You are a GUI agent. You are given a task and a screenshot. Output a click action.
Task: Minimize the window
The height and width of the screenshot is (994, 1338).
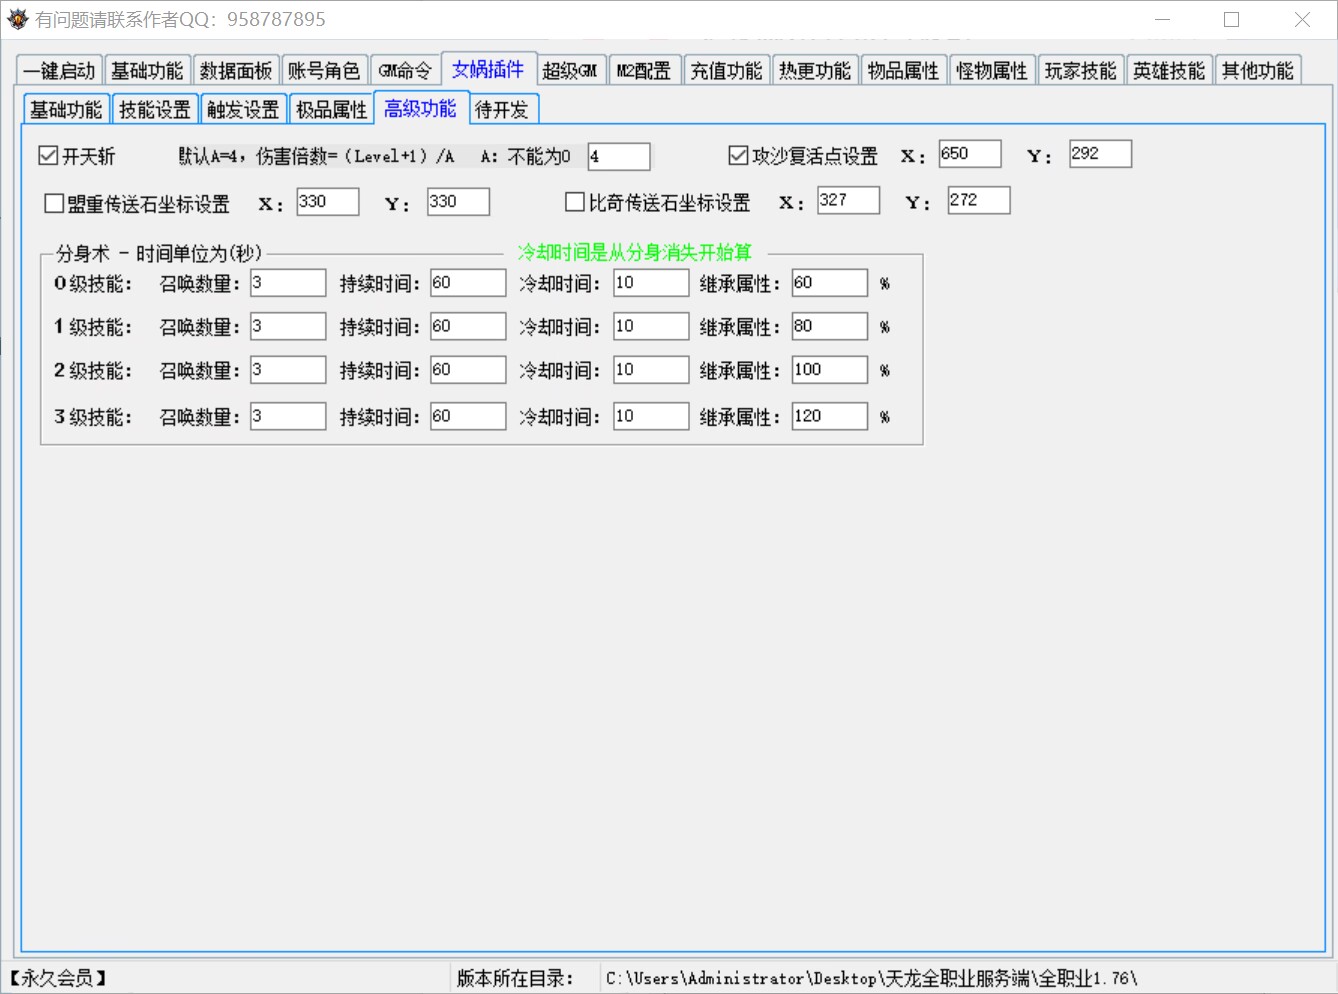1162,19
